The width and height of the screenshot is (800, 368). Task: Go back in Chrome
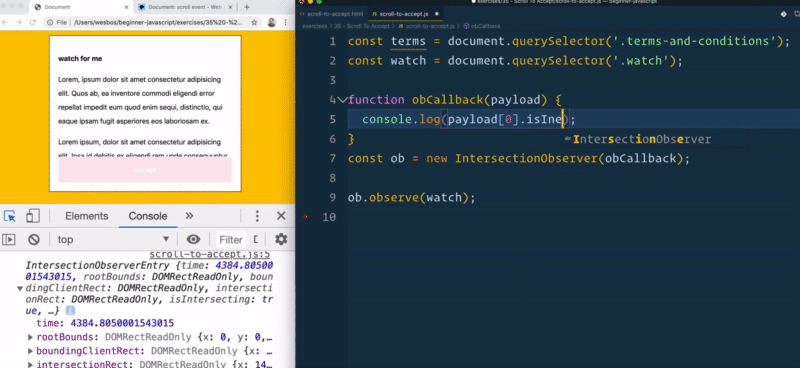click(6, 22)
